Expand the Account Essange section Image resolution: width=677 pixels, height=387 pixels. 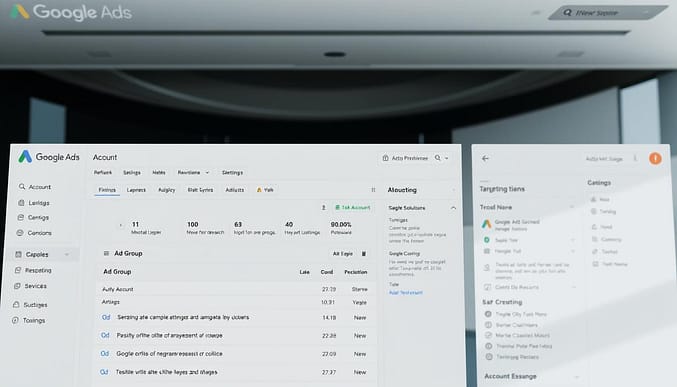click(x=576, y=377)
